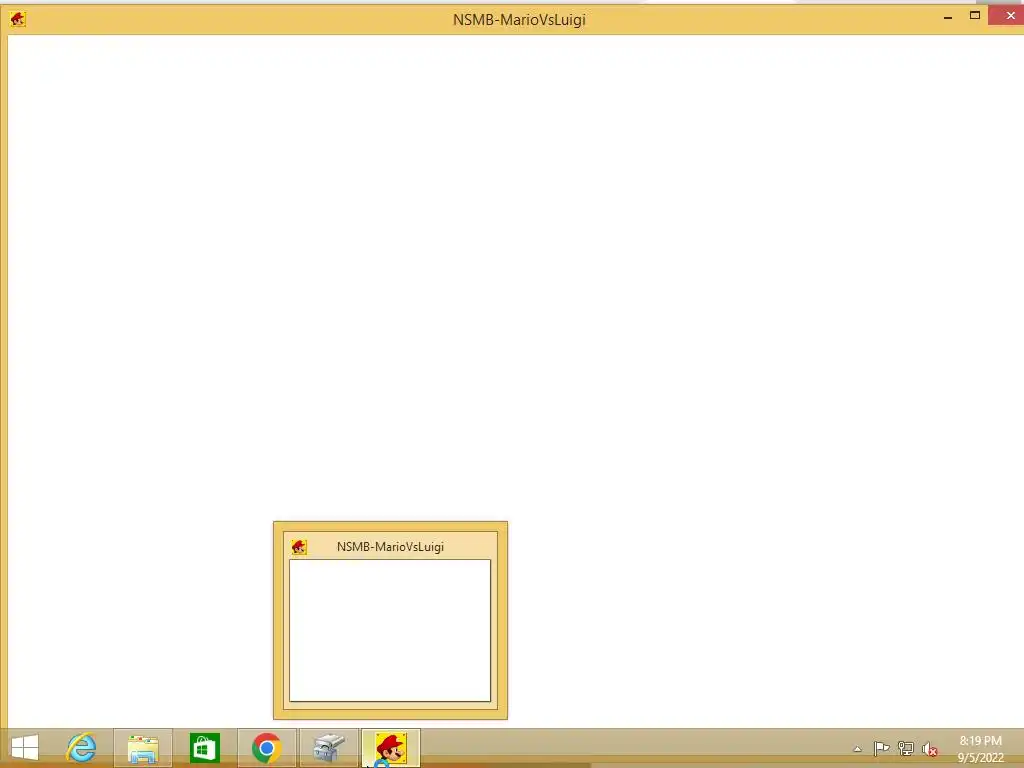
Task: Maximize the NSMB-MarioVsLuigi window
Action: coord(974,16)
